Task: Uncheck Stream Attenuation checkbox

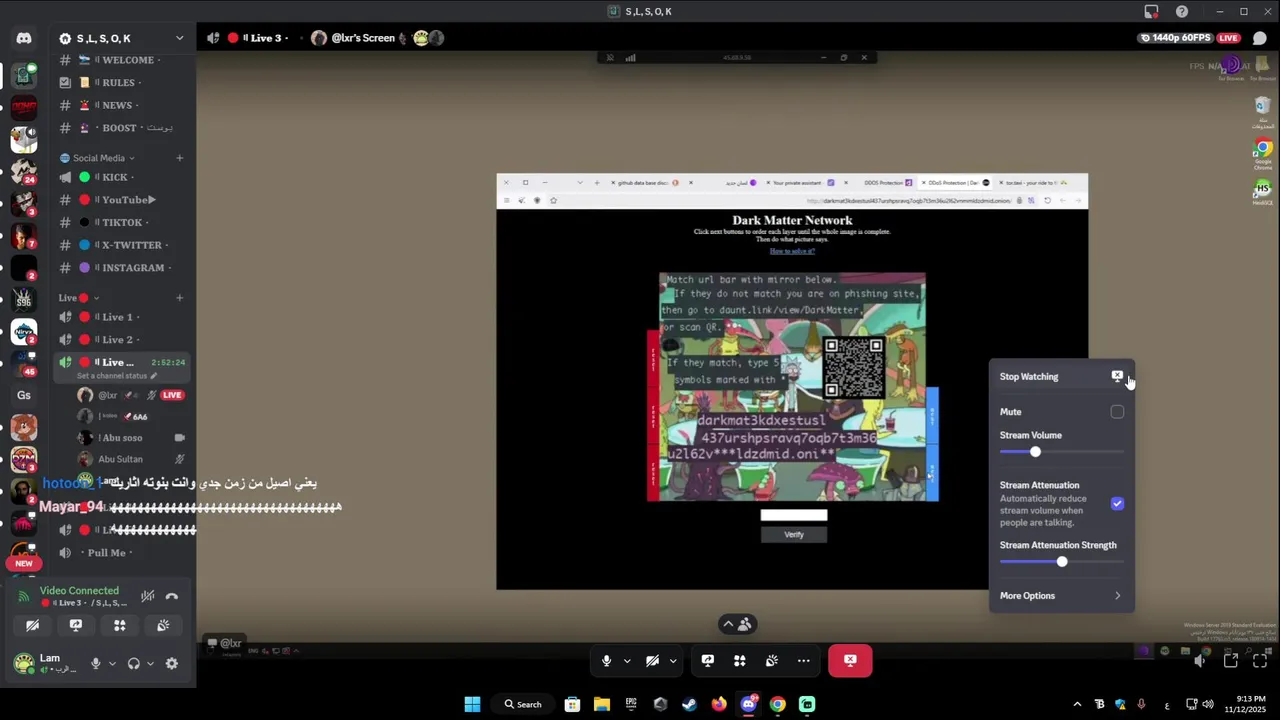Action: 1117,503
